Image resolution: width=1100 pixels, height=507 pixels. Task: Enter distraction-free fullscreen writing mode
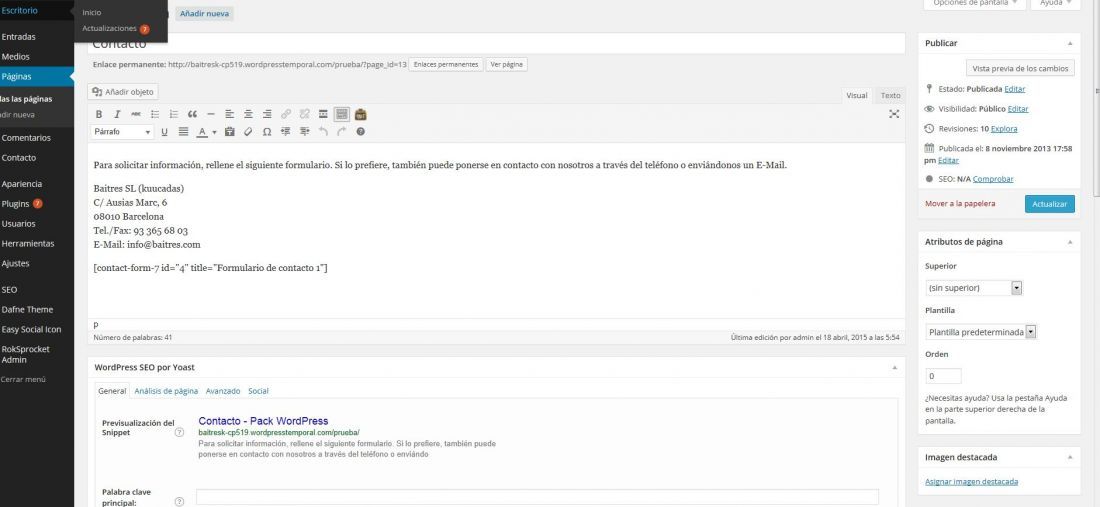pos(894,114)
